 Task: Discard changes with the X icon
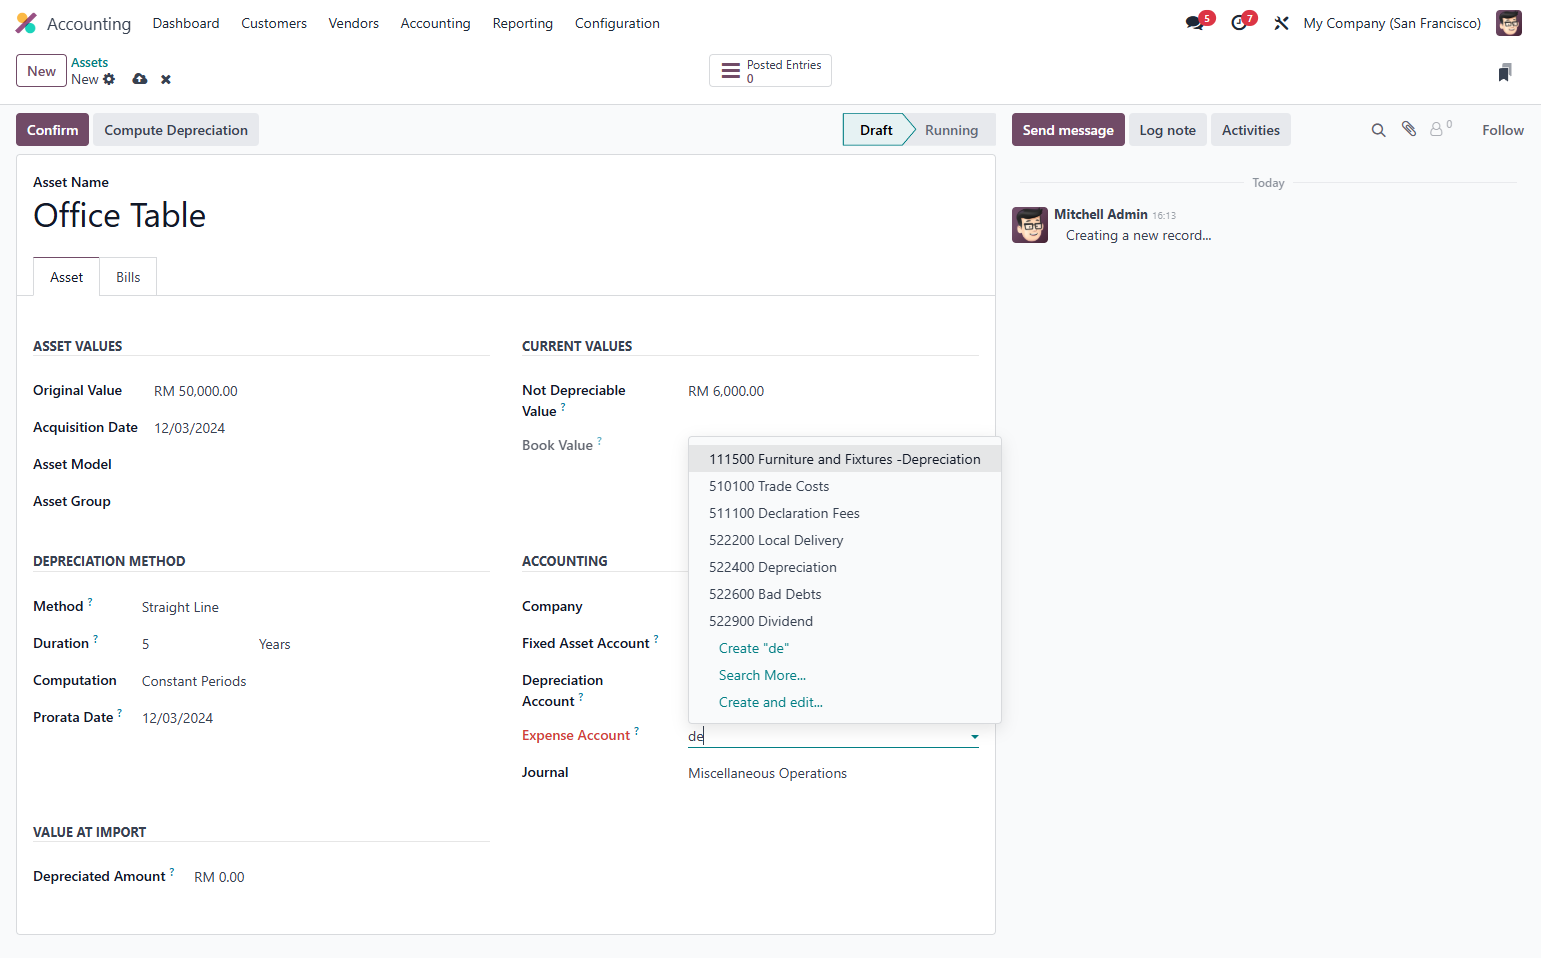[166, 79]
